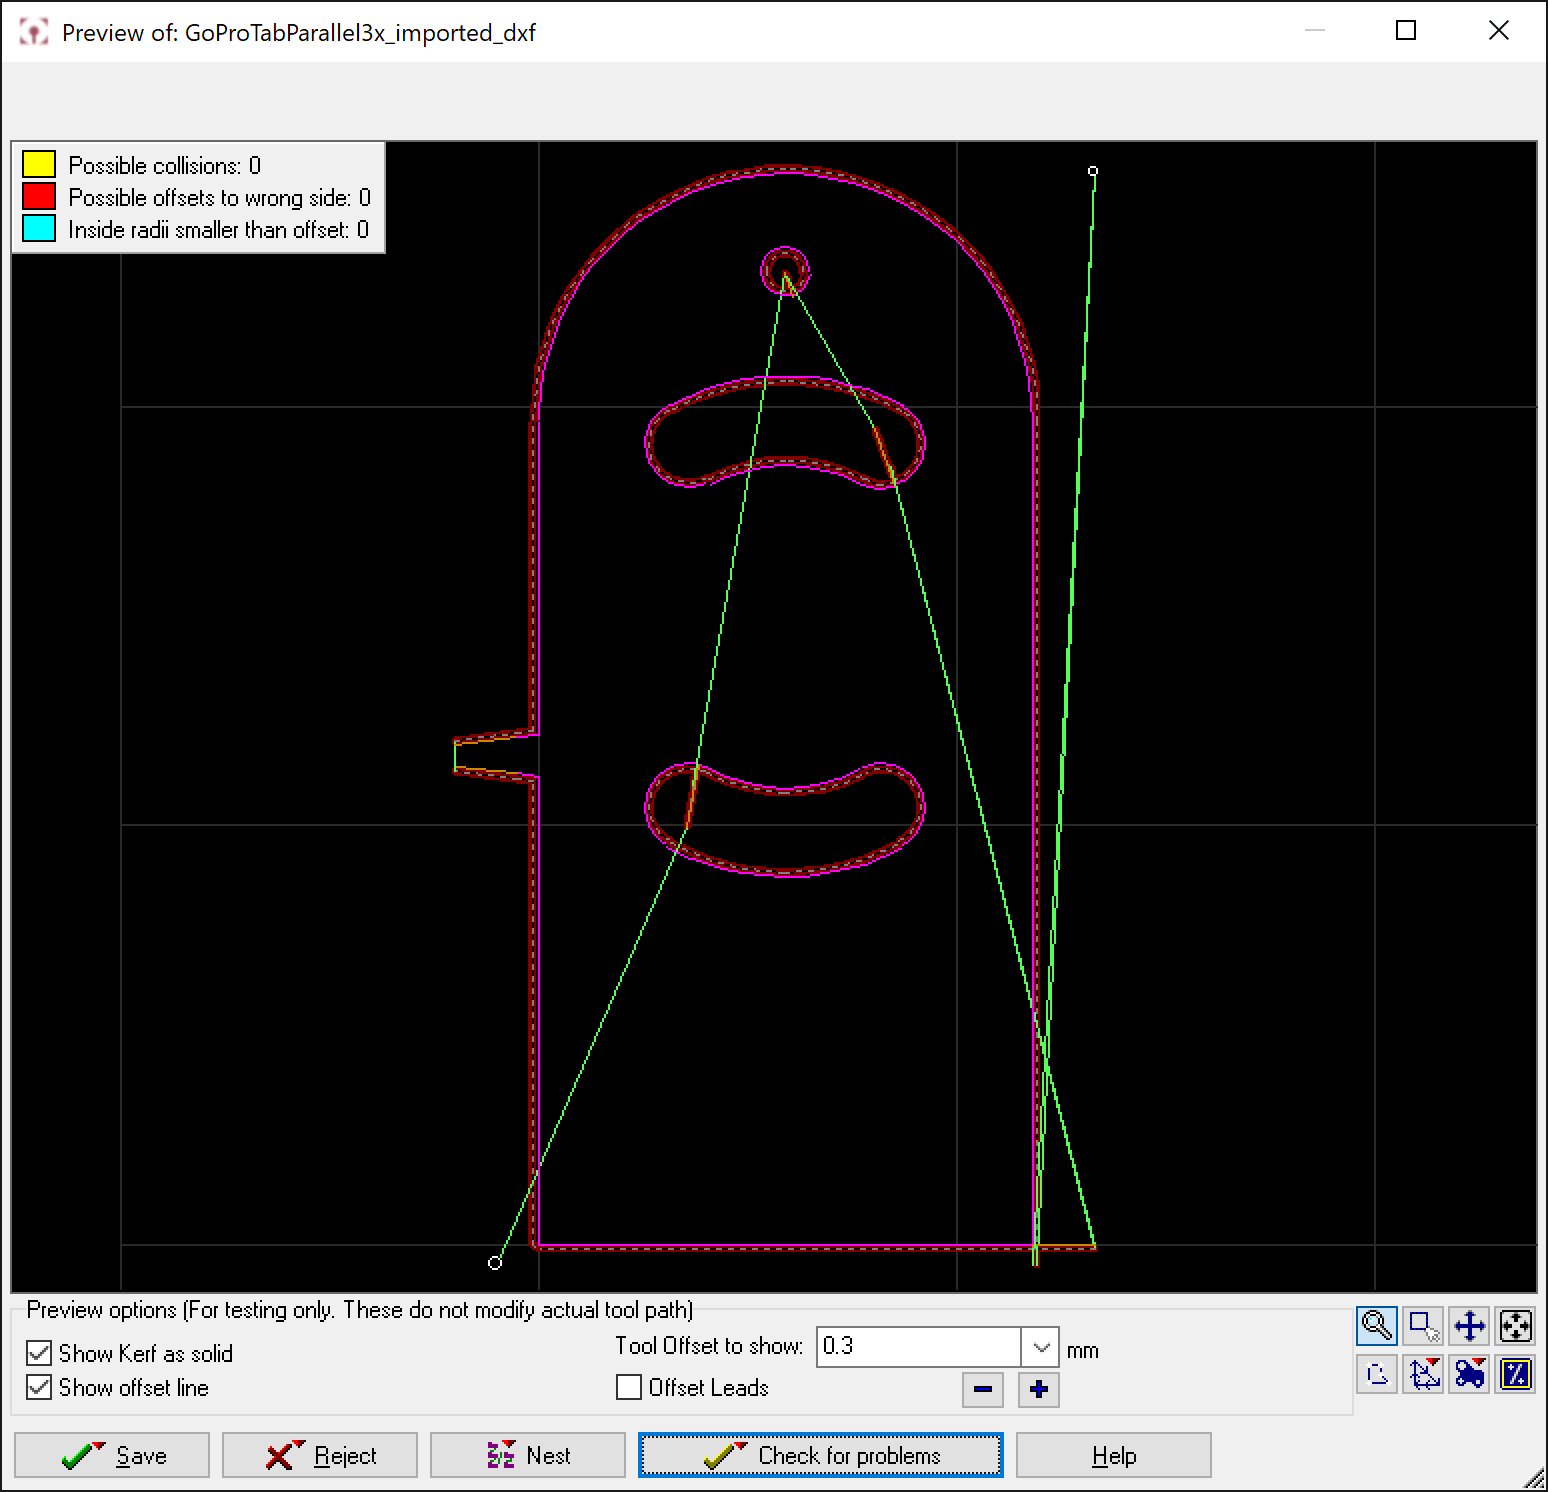The width and height of the screenshot is (1548, 1492).
Task: Increase tool offset with plus button
Action: coord(1038,1389)
